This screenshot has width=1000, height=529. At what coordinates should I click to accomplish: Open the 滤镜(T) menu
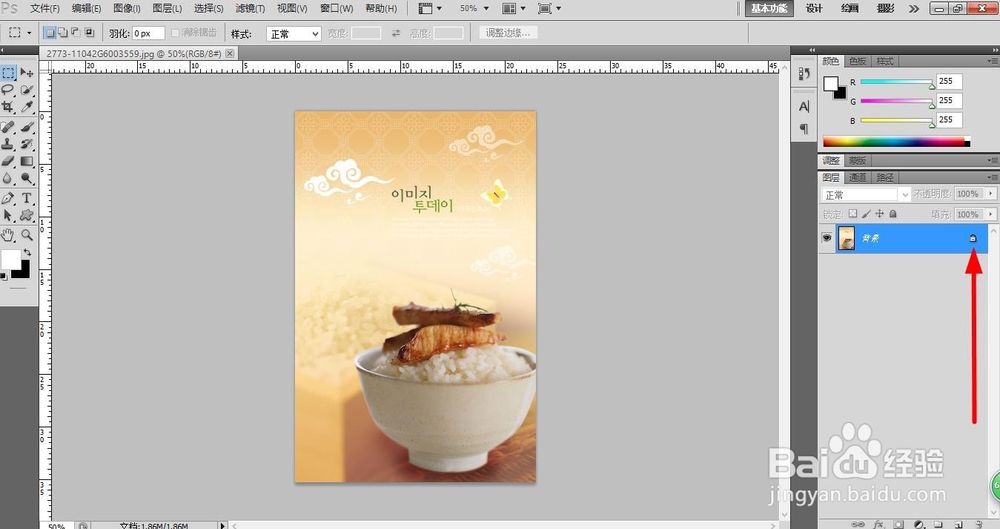tap(250, 8)
